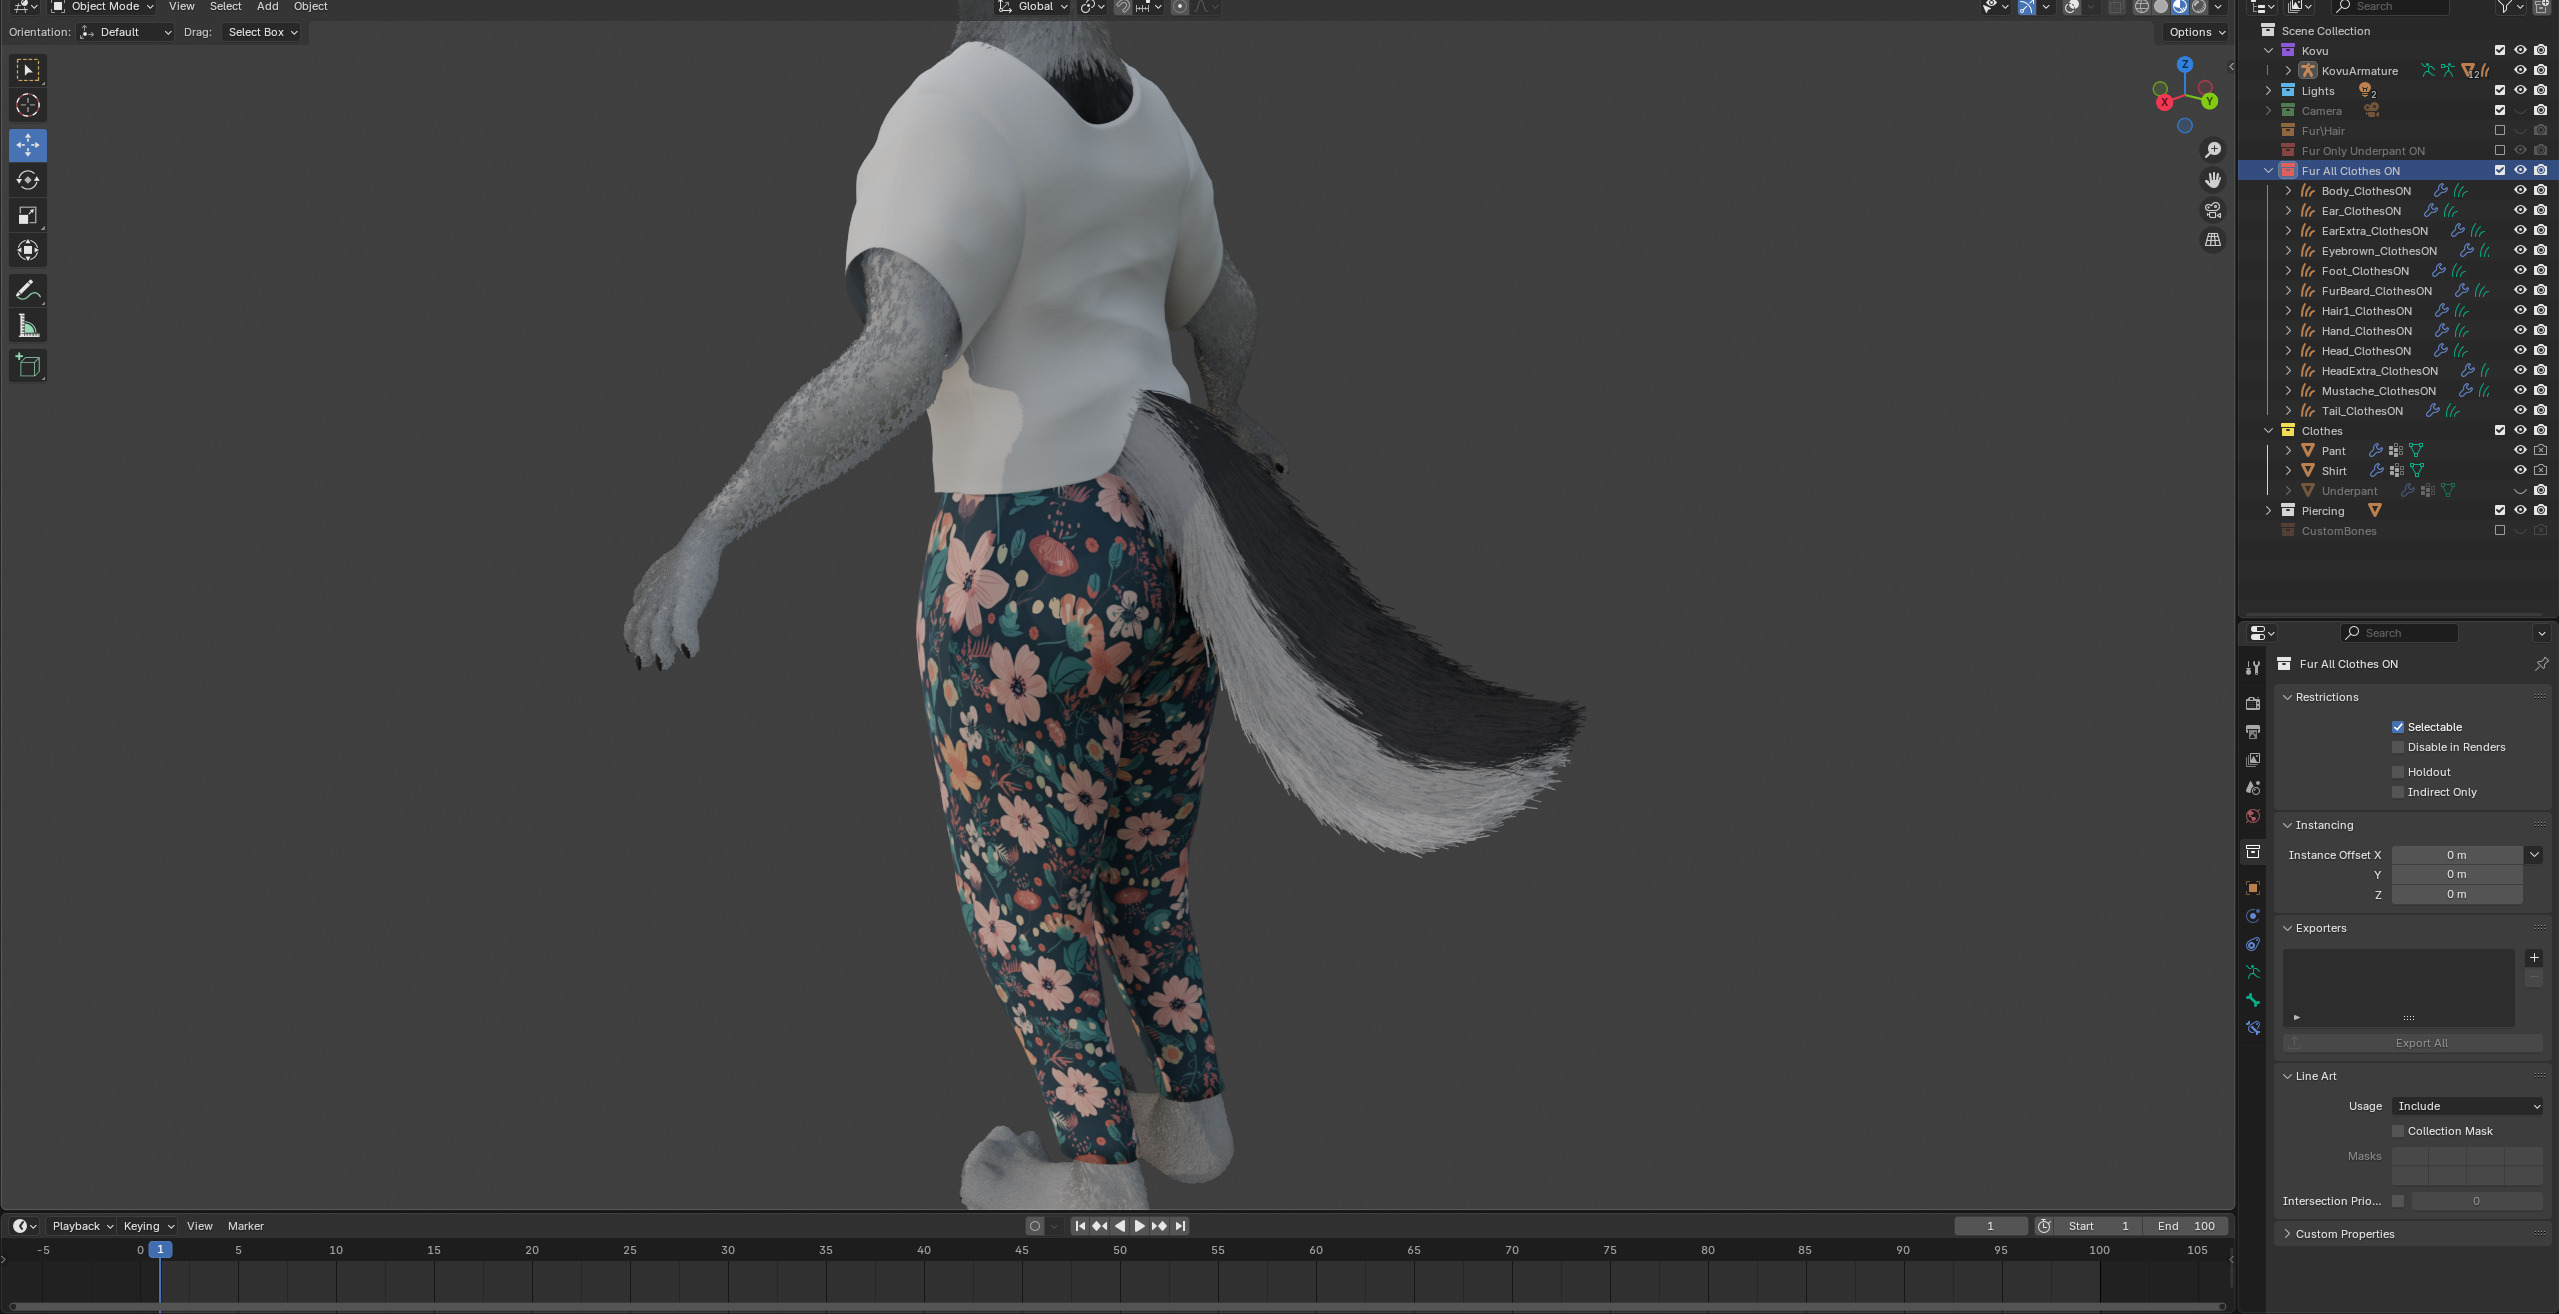Screen dimensions: 2559x1314
Task: Open the Global transform orientation dropdown
Action: [1033, 7]
